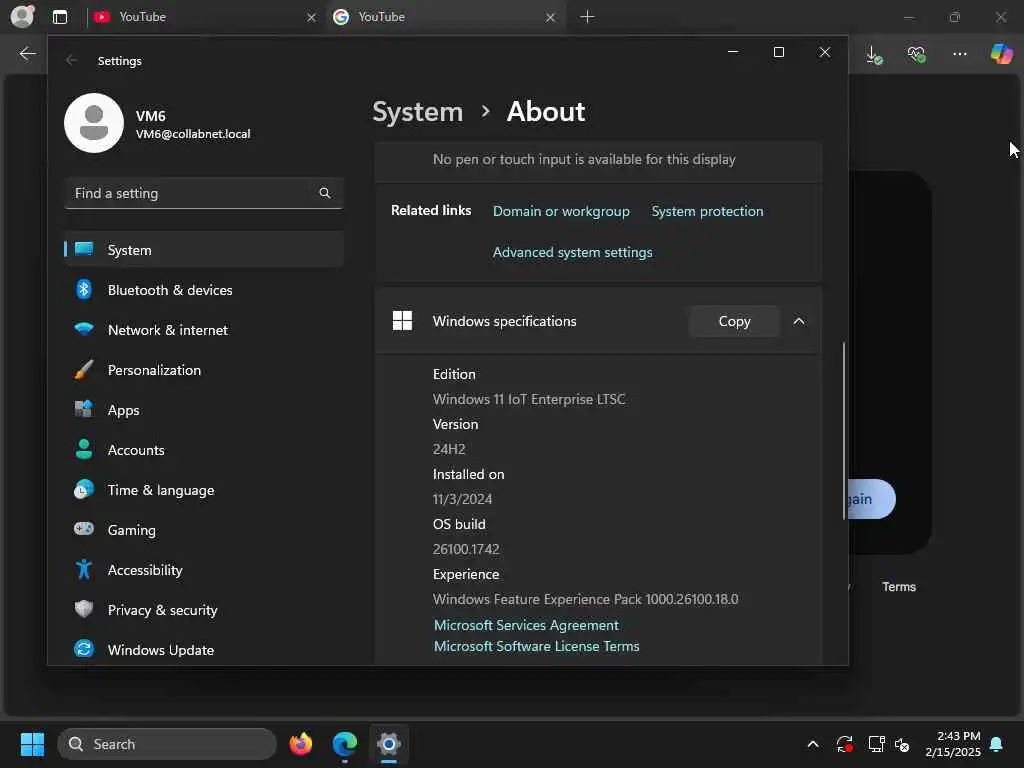Open the Edge Copilot icon
The width and height of the screenshot is (1024, 768).
[1001, 54]
